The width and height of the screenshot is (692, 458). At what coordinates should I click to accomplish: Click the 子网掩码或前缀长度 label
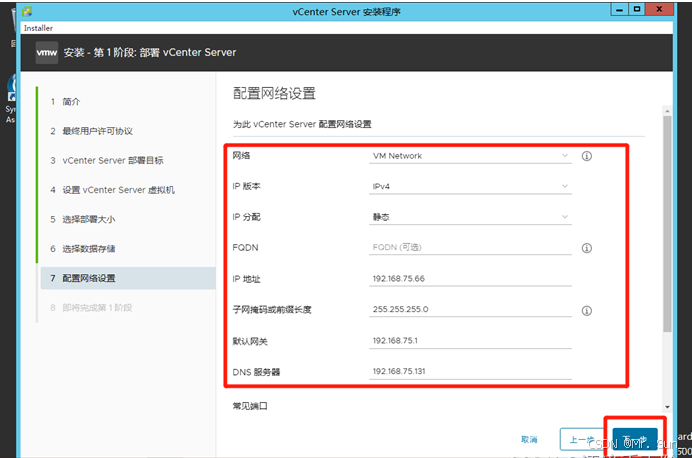[272, 310]
